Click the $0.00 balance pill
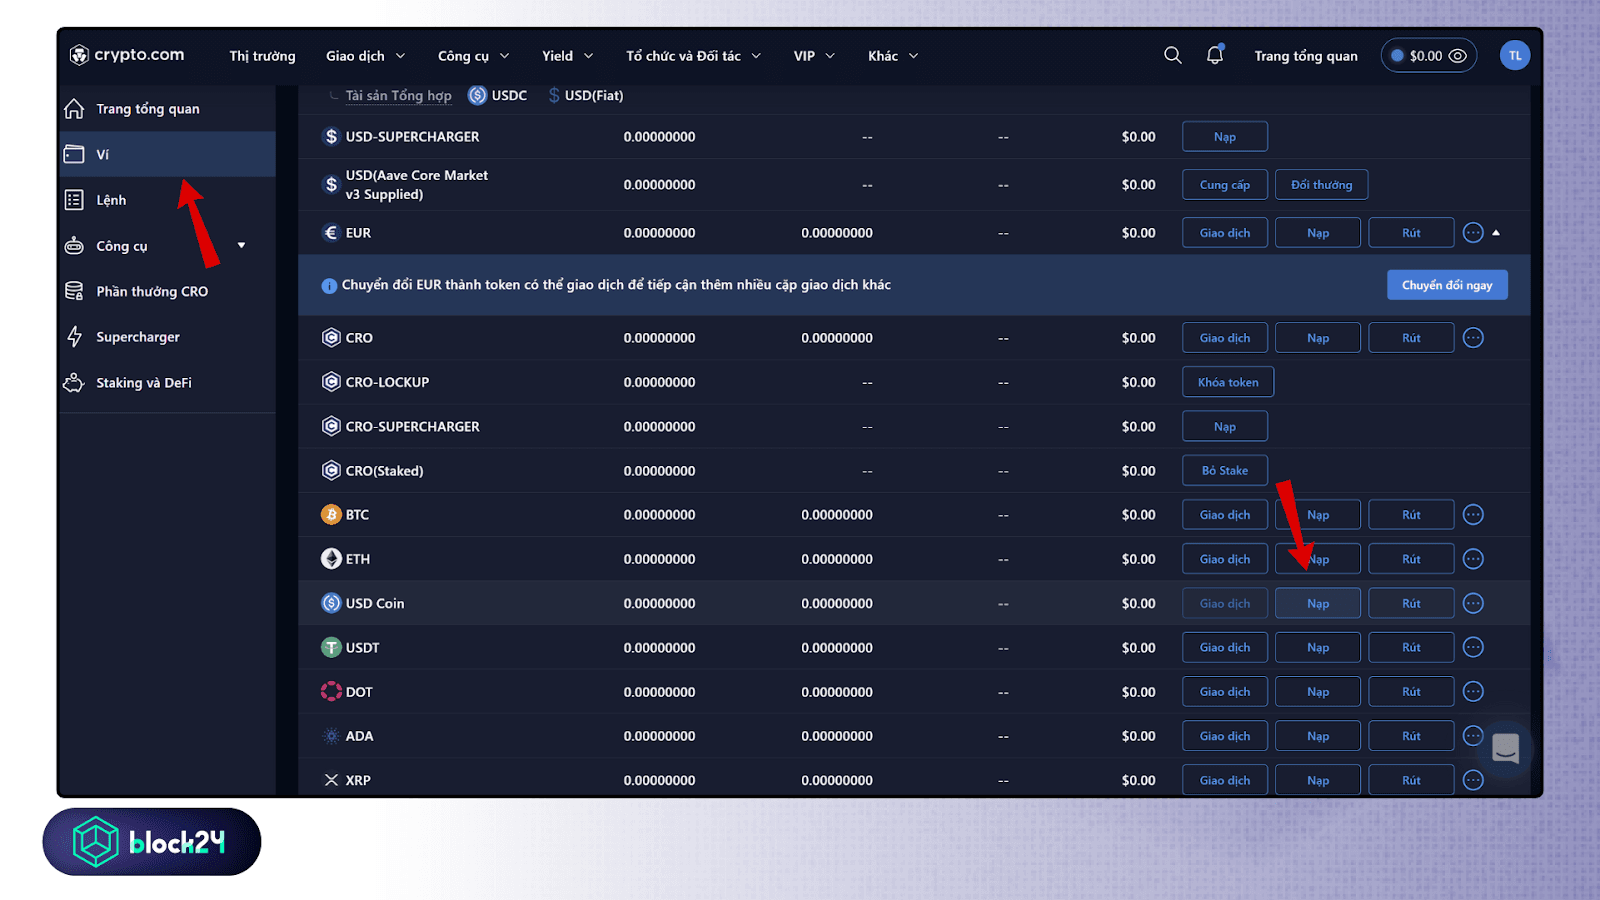 coord(1428,56)
